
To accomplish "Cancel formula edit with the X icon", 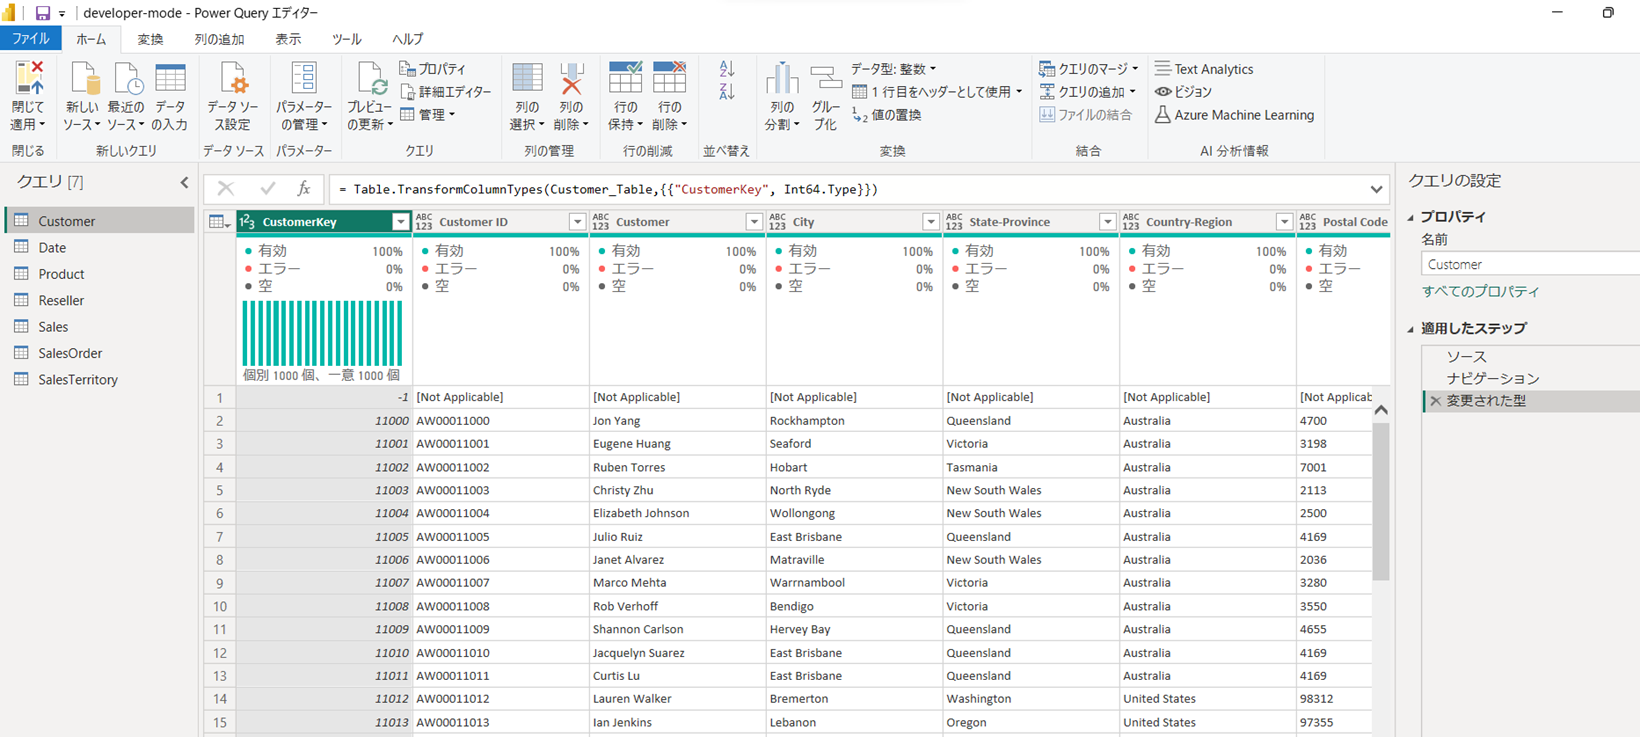I will pyautogui.click(x=226, y=189).
